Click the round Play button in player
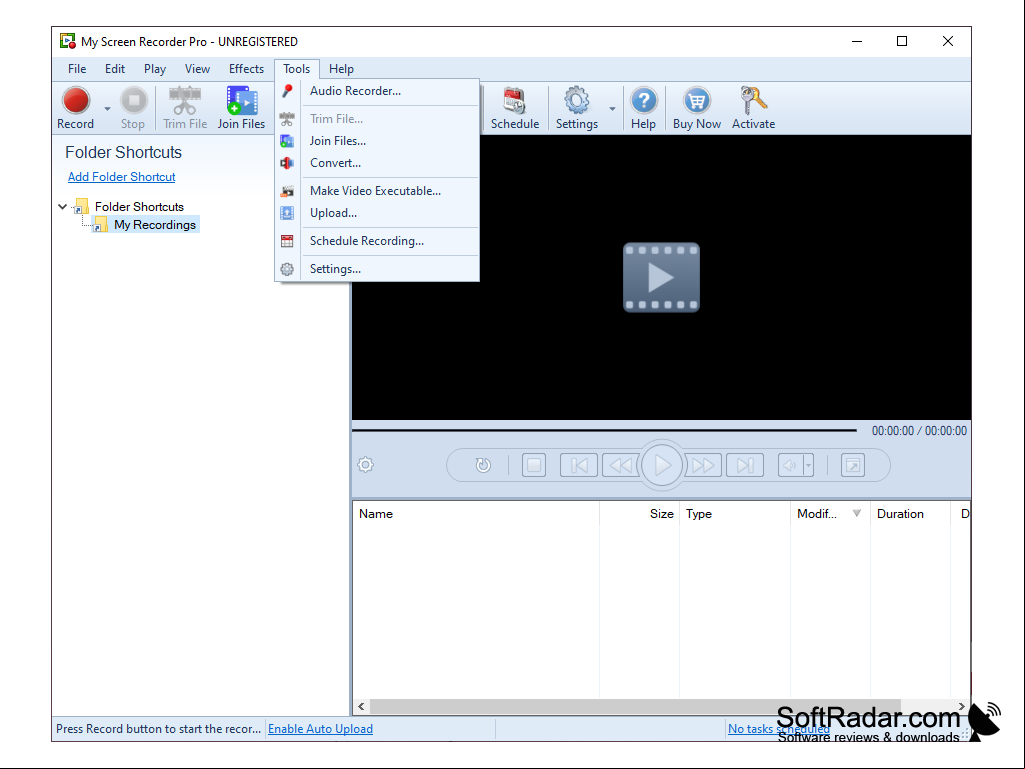The height and width of the screenshot is (769, 1025). click(662, 465)
